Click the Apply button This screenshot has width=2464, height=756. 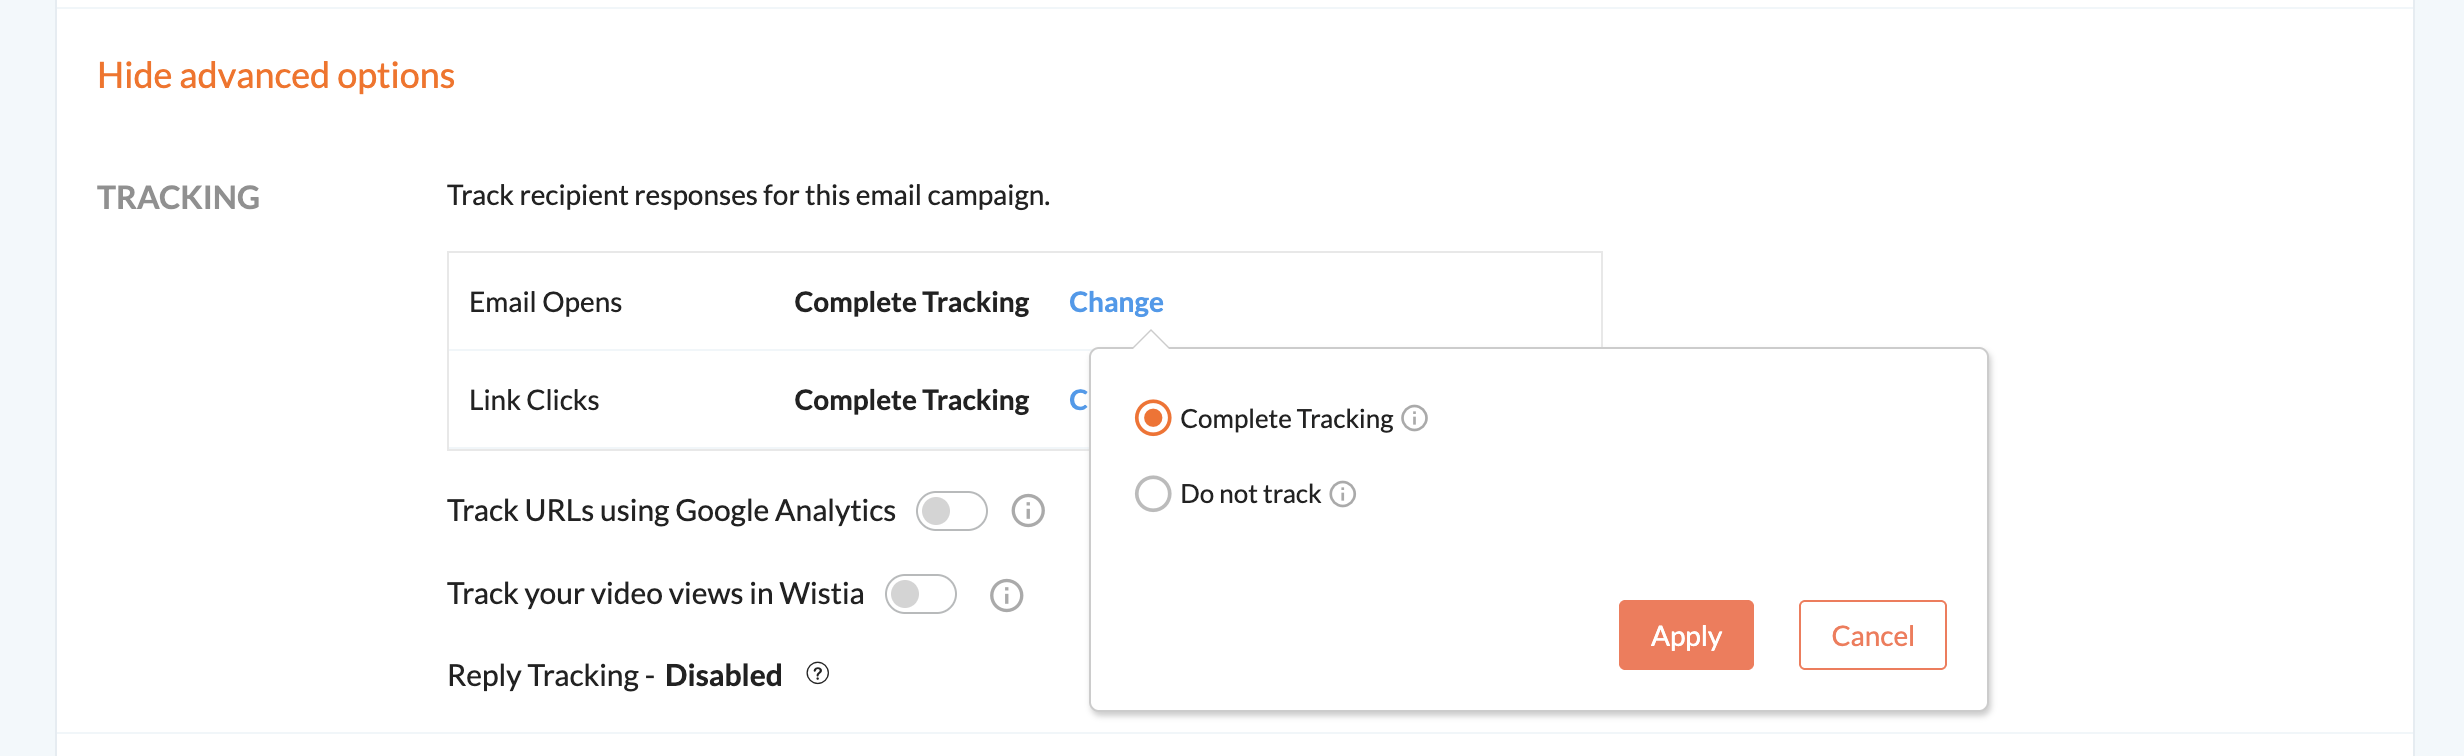point(1686,635)
